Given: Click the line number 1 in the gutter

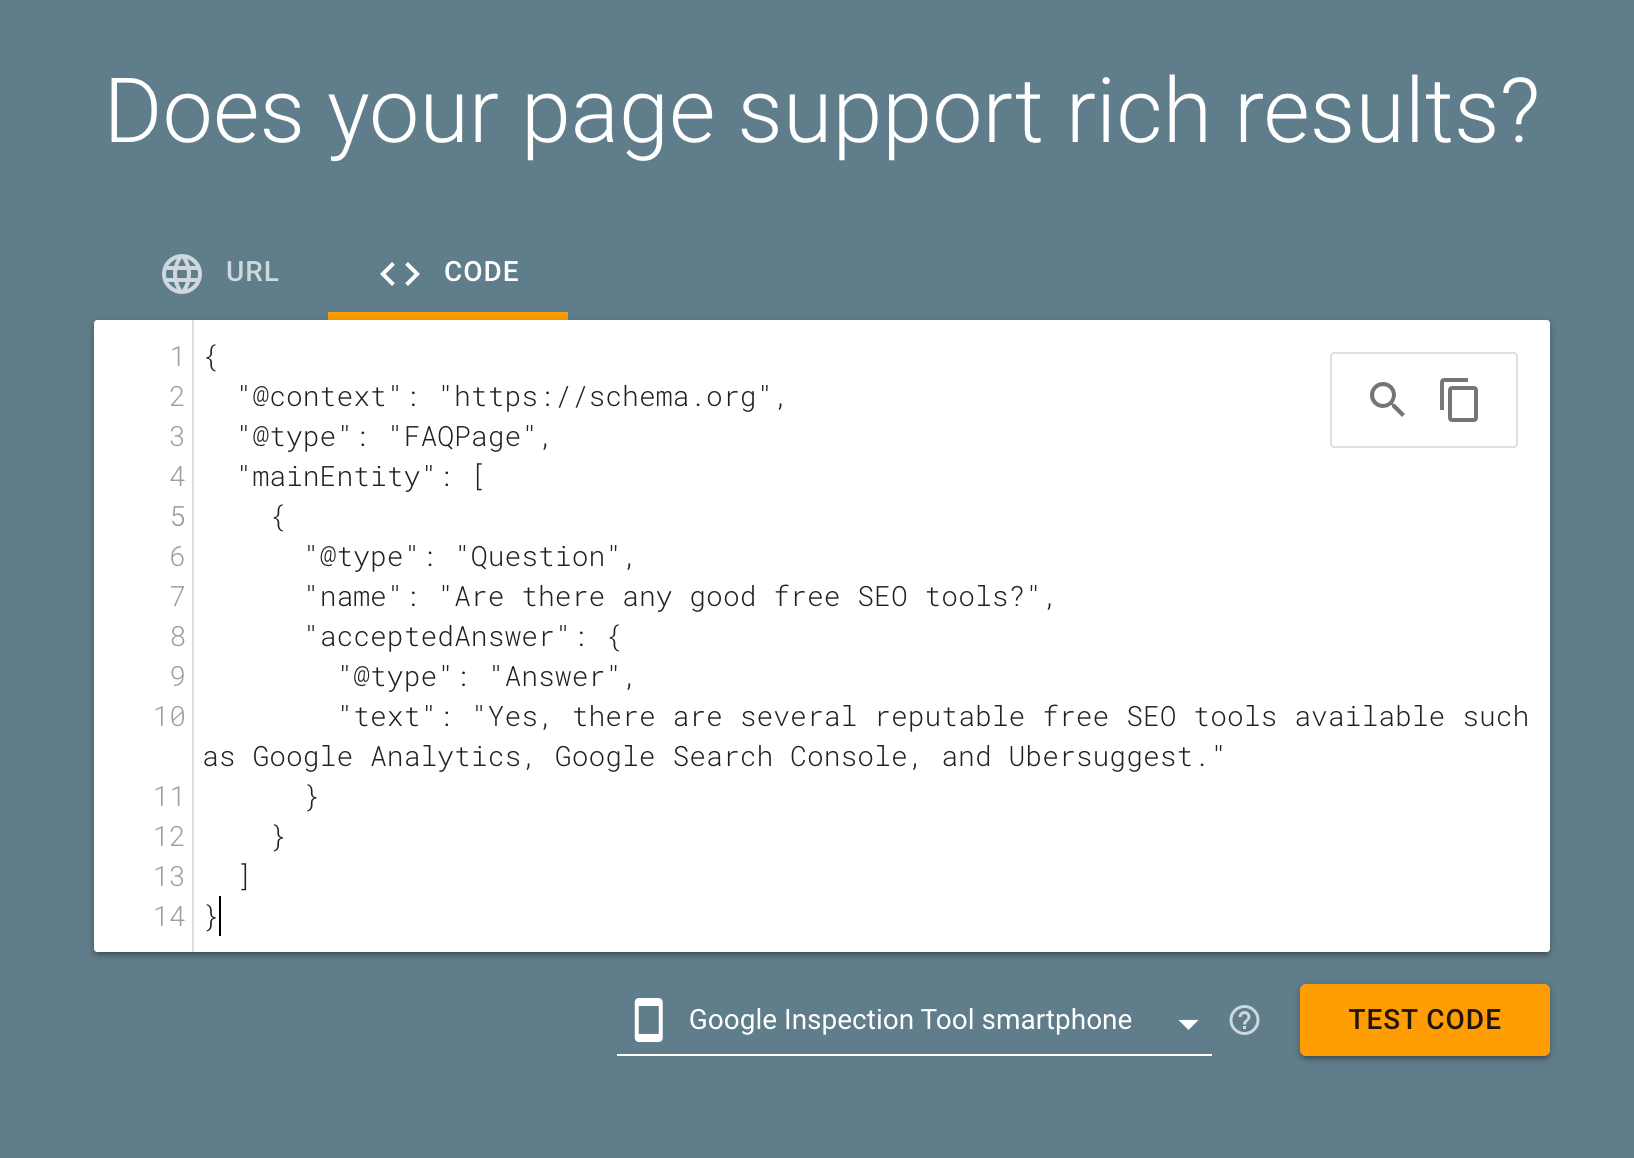Looking at the screenshot, I should click(x=177, y=357).
